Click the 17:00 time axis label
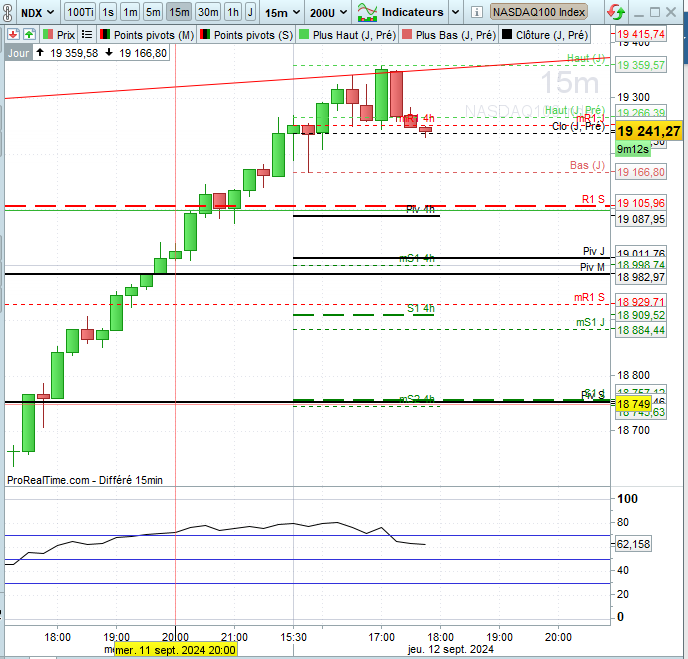Image resolution: width=688 pixels, height=659 pixels. 381,637
